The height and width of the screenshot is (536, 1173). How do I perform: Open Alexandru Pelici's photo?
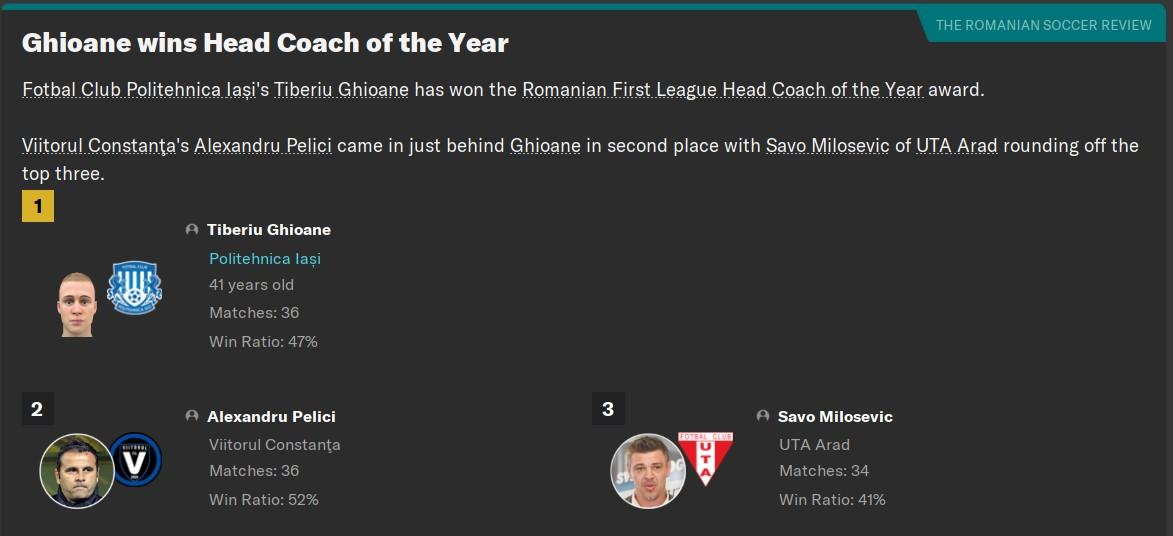[76, 472]
